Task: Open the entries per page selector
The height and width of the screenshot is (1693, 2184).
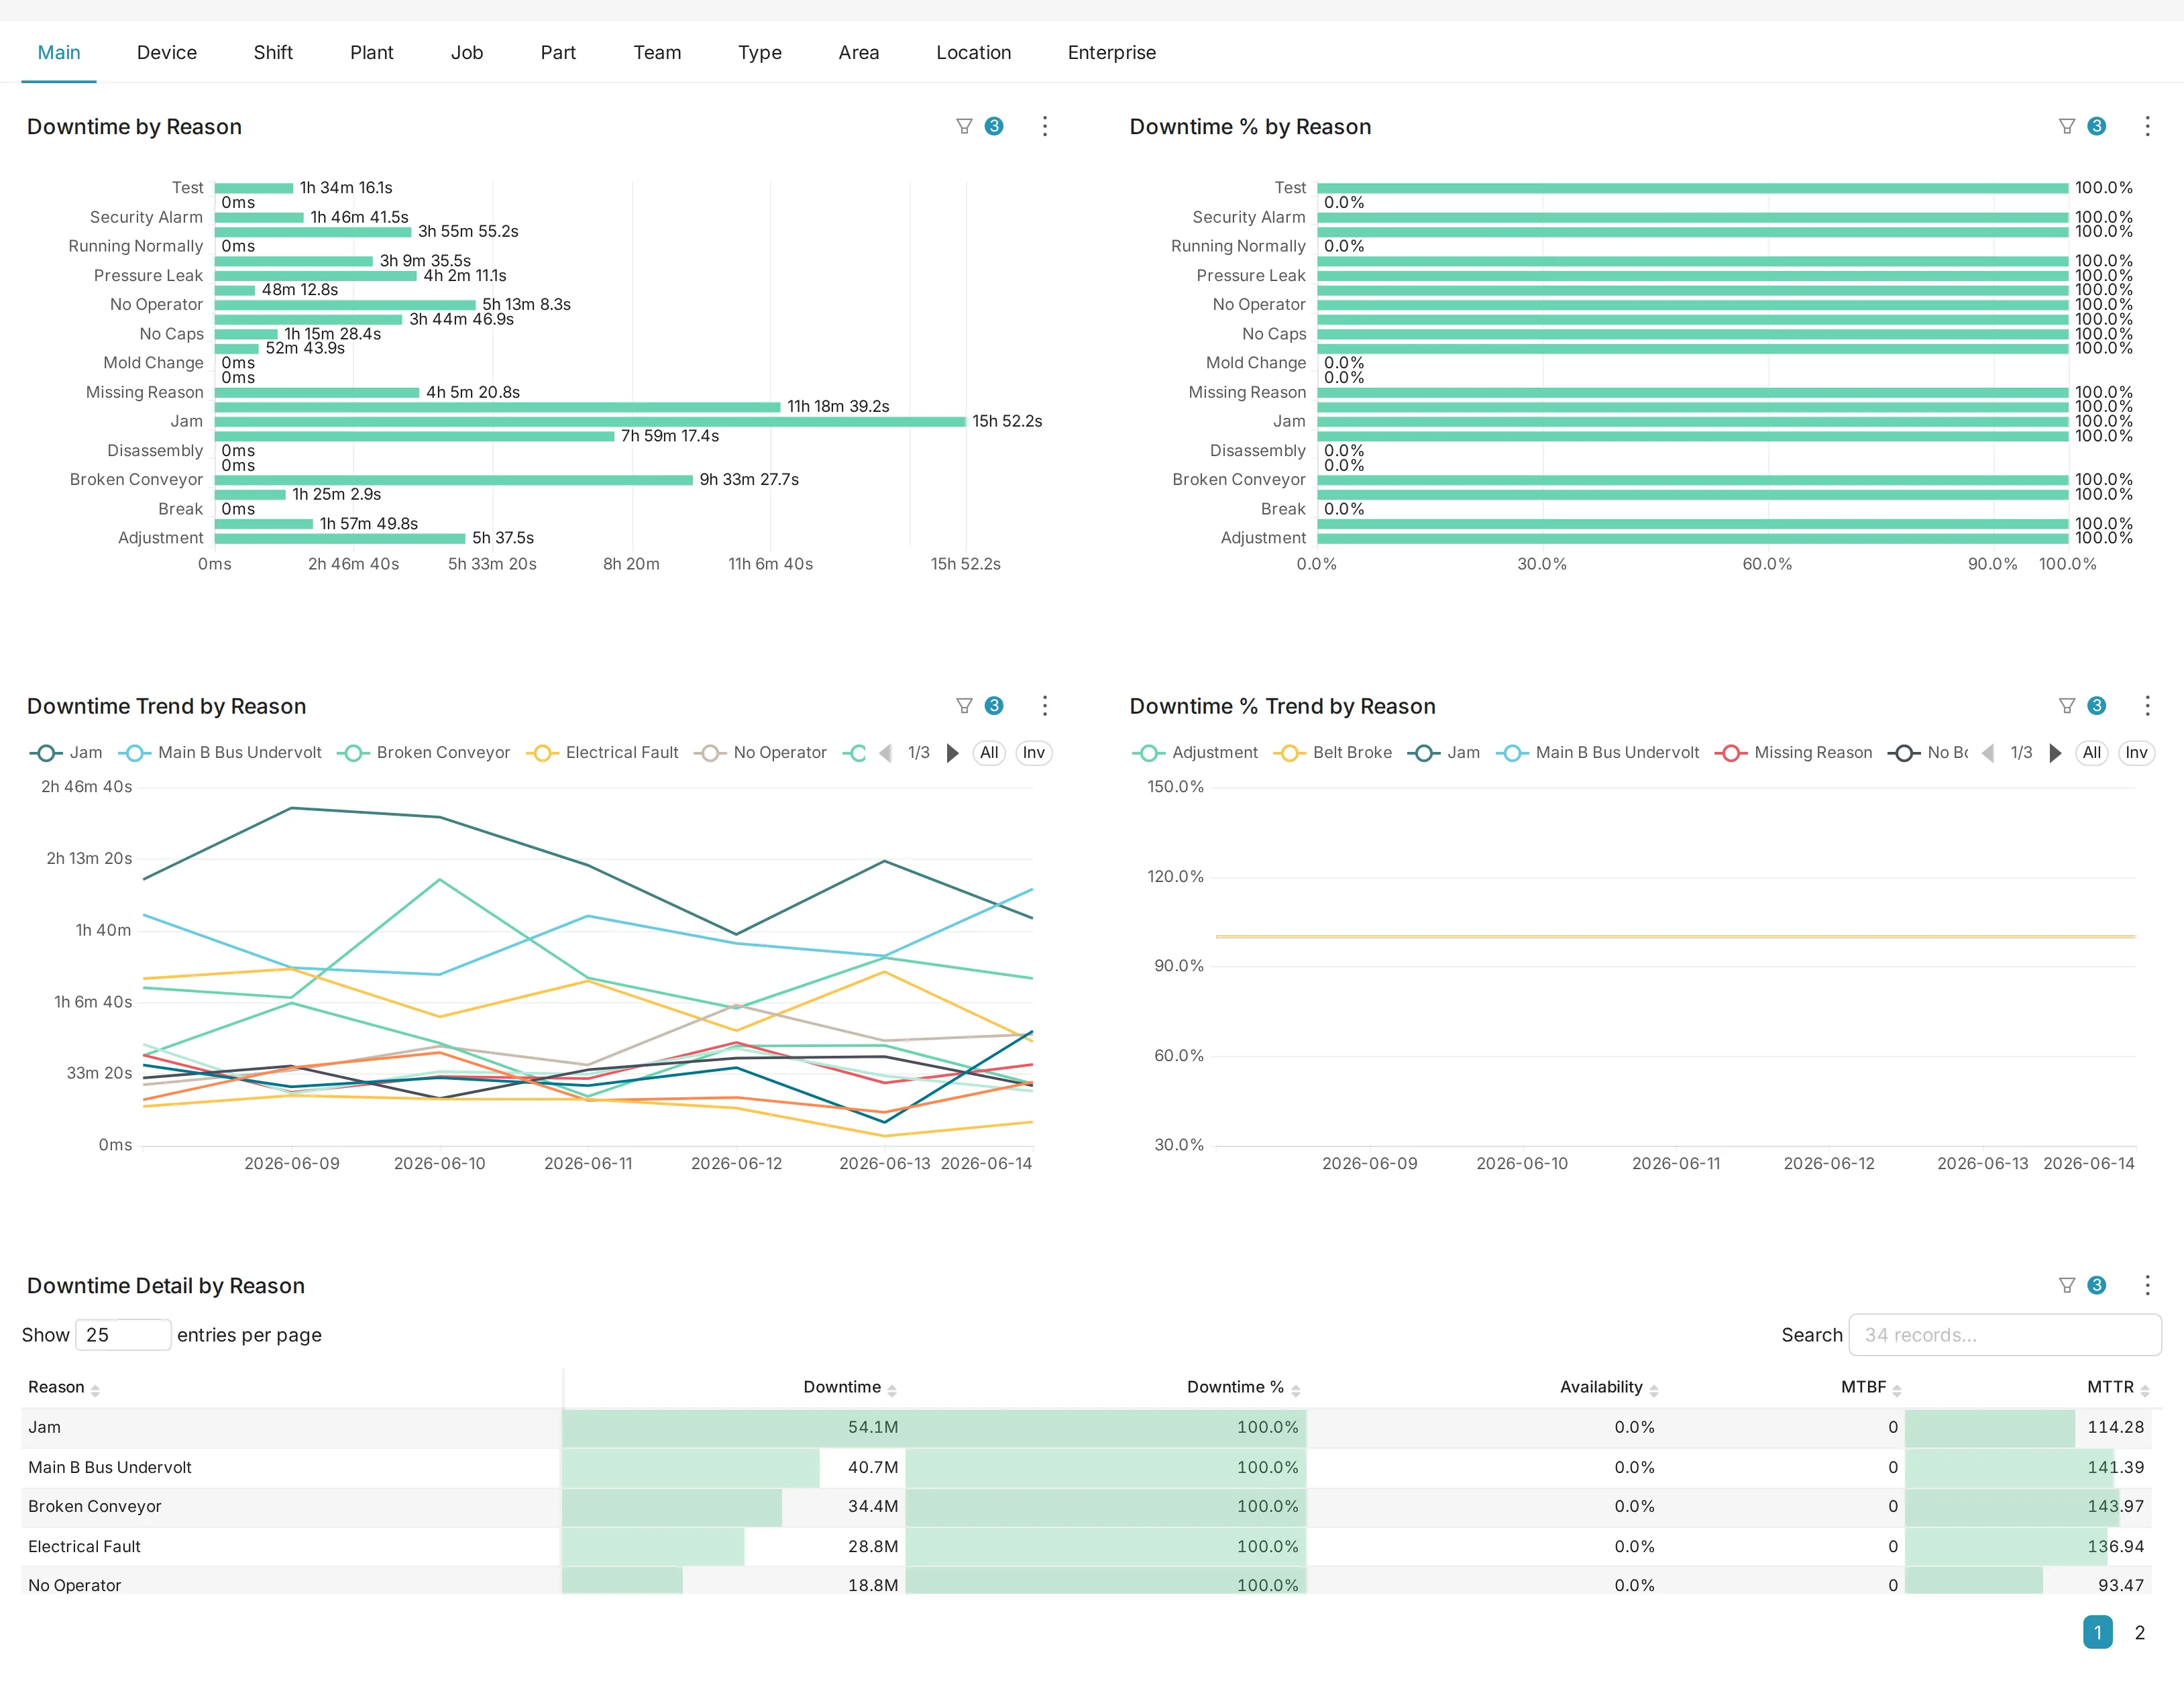Action: [123, 1335]
